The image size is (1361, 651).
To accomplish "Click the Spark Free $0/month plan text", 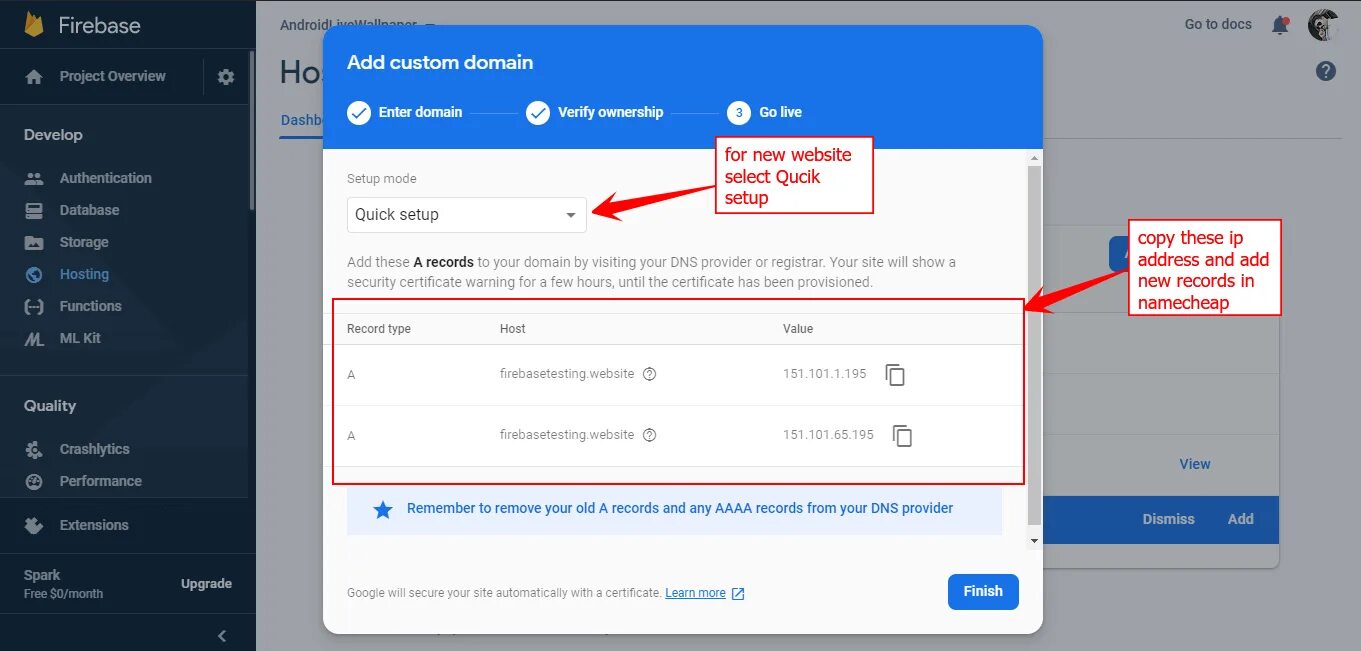I will tap(63, 585).
